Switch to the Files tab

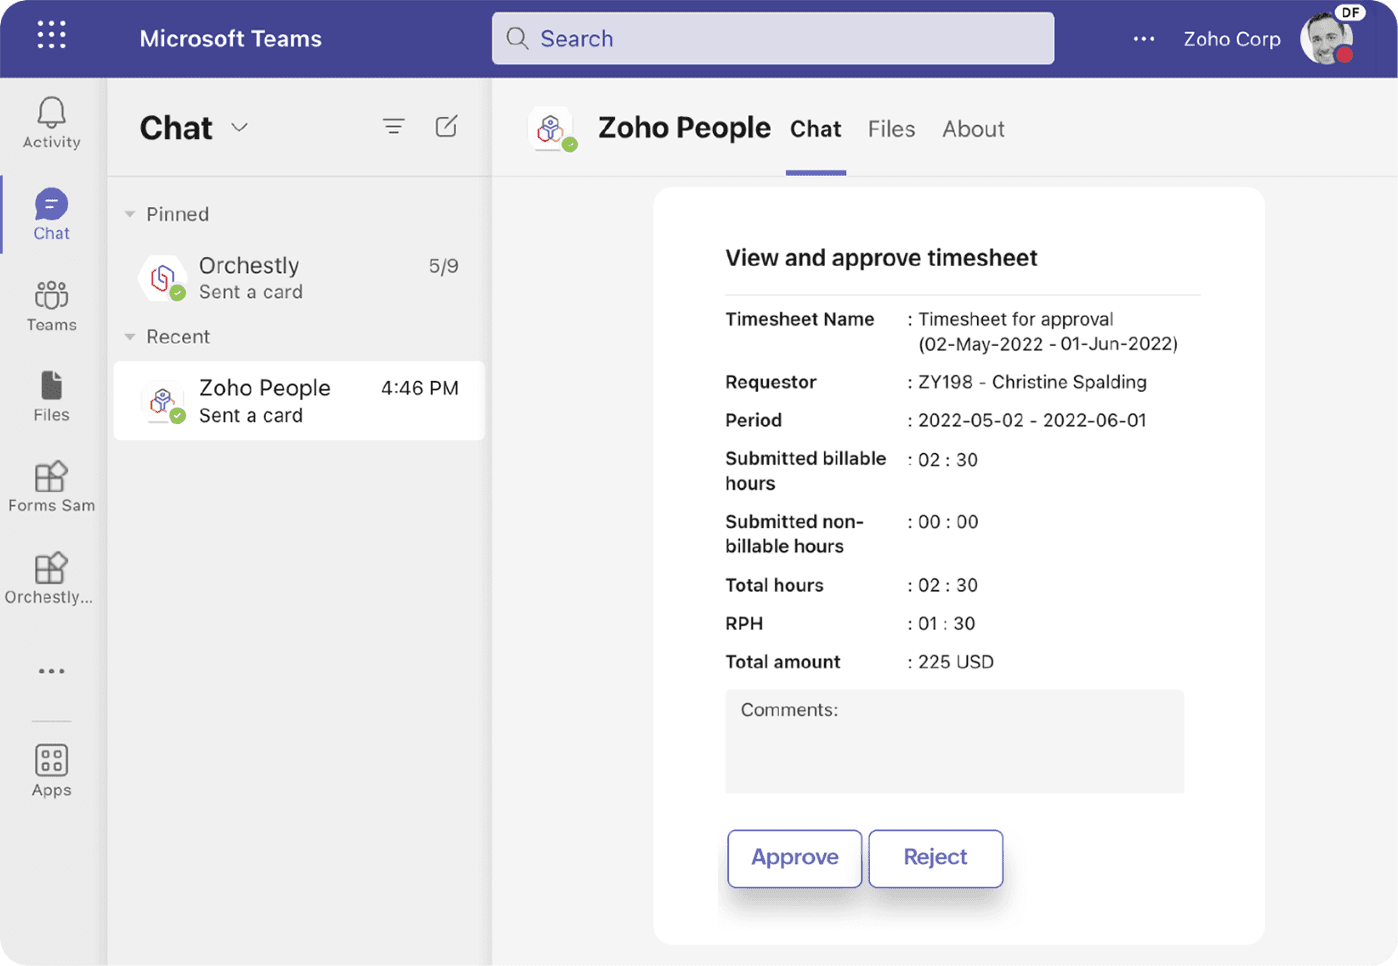point(891,129)
